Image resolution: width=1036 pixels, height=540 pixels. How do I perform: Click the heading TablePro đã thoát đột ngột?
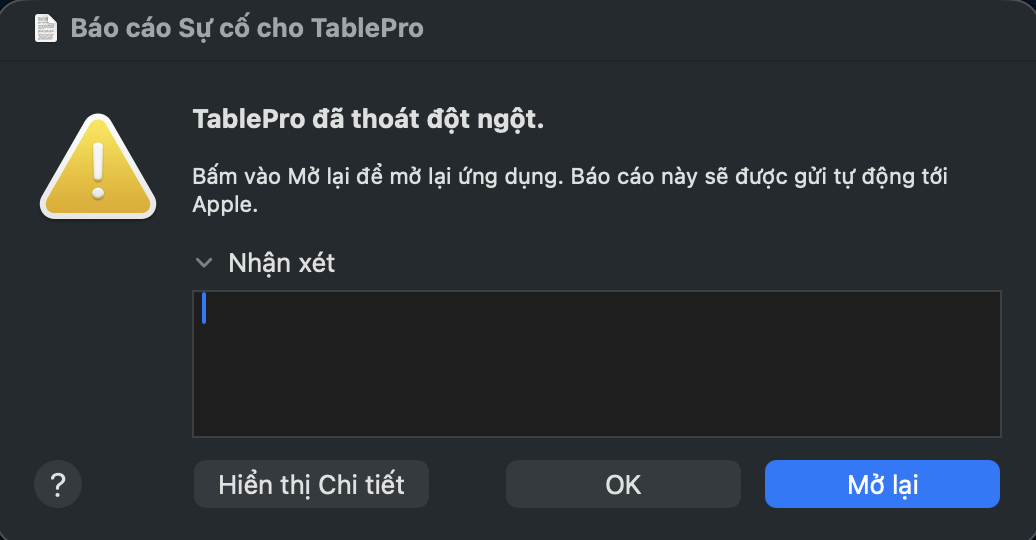point(368,120)
